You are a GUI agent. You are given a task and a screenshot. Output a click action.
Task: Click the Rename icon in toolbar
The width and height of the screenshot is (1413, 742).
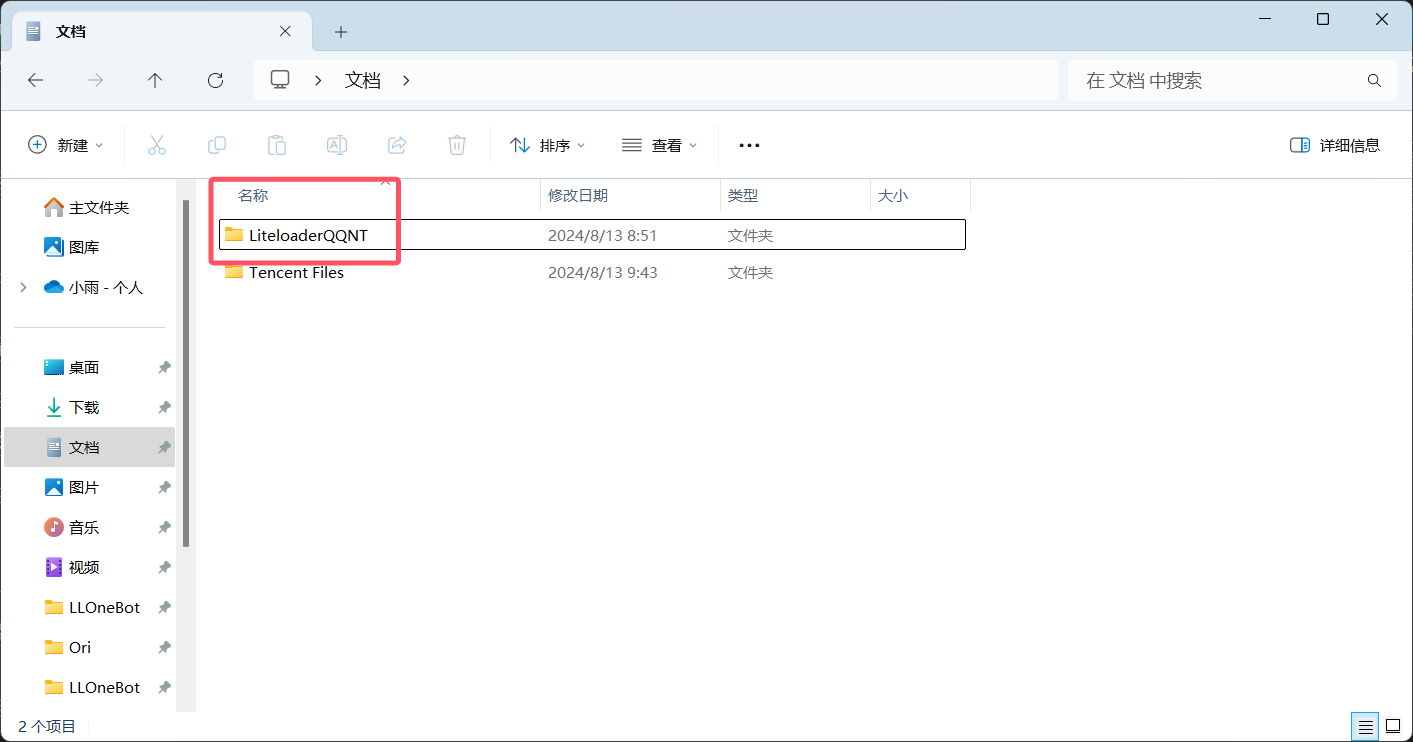click(x=337, y=145)
